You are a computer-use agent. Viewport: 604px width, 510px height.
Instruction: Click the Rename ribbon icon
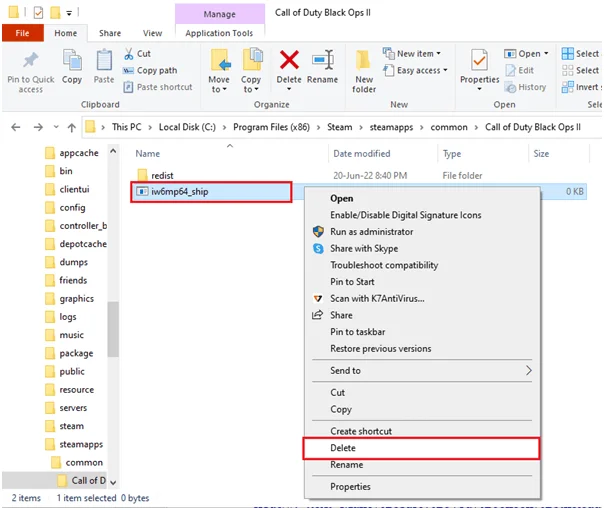coord(322,60)
